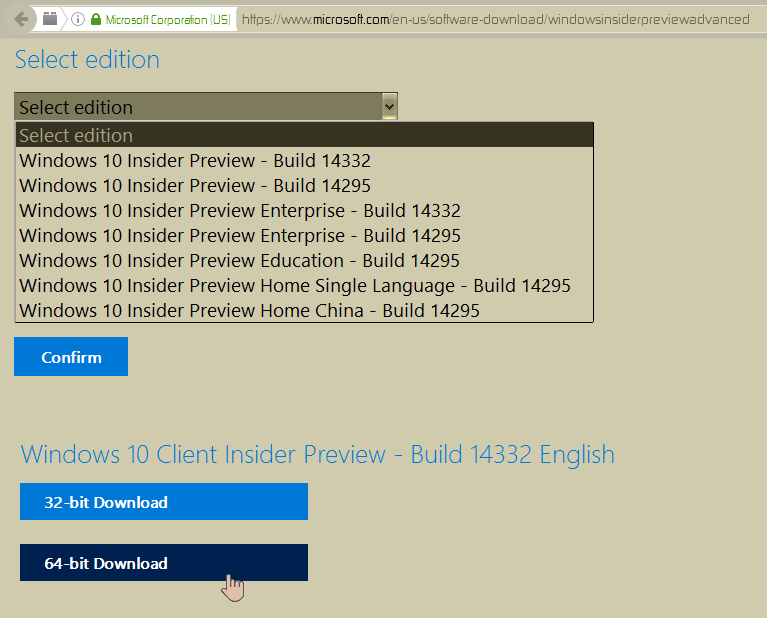Viewport: 767px width, 618px height.
Task: View Microsoft Corporation (US) certificate label
Action: tap(168, 20)
